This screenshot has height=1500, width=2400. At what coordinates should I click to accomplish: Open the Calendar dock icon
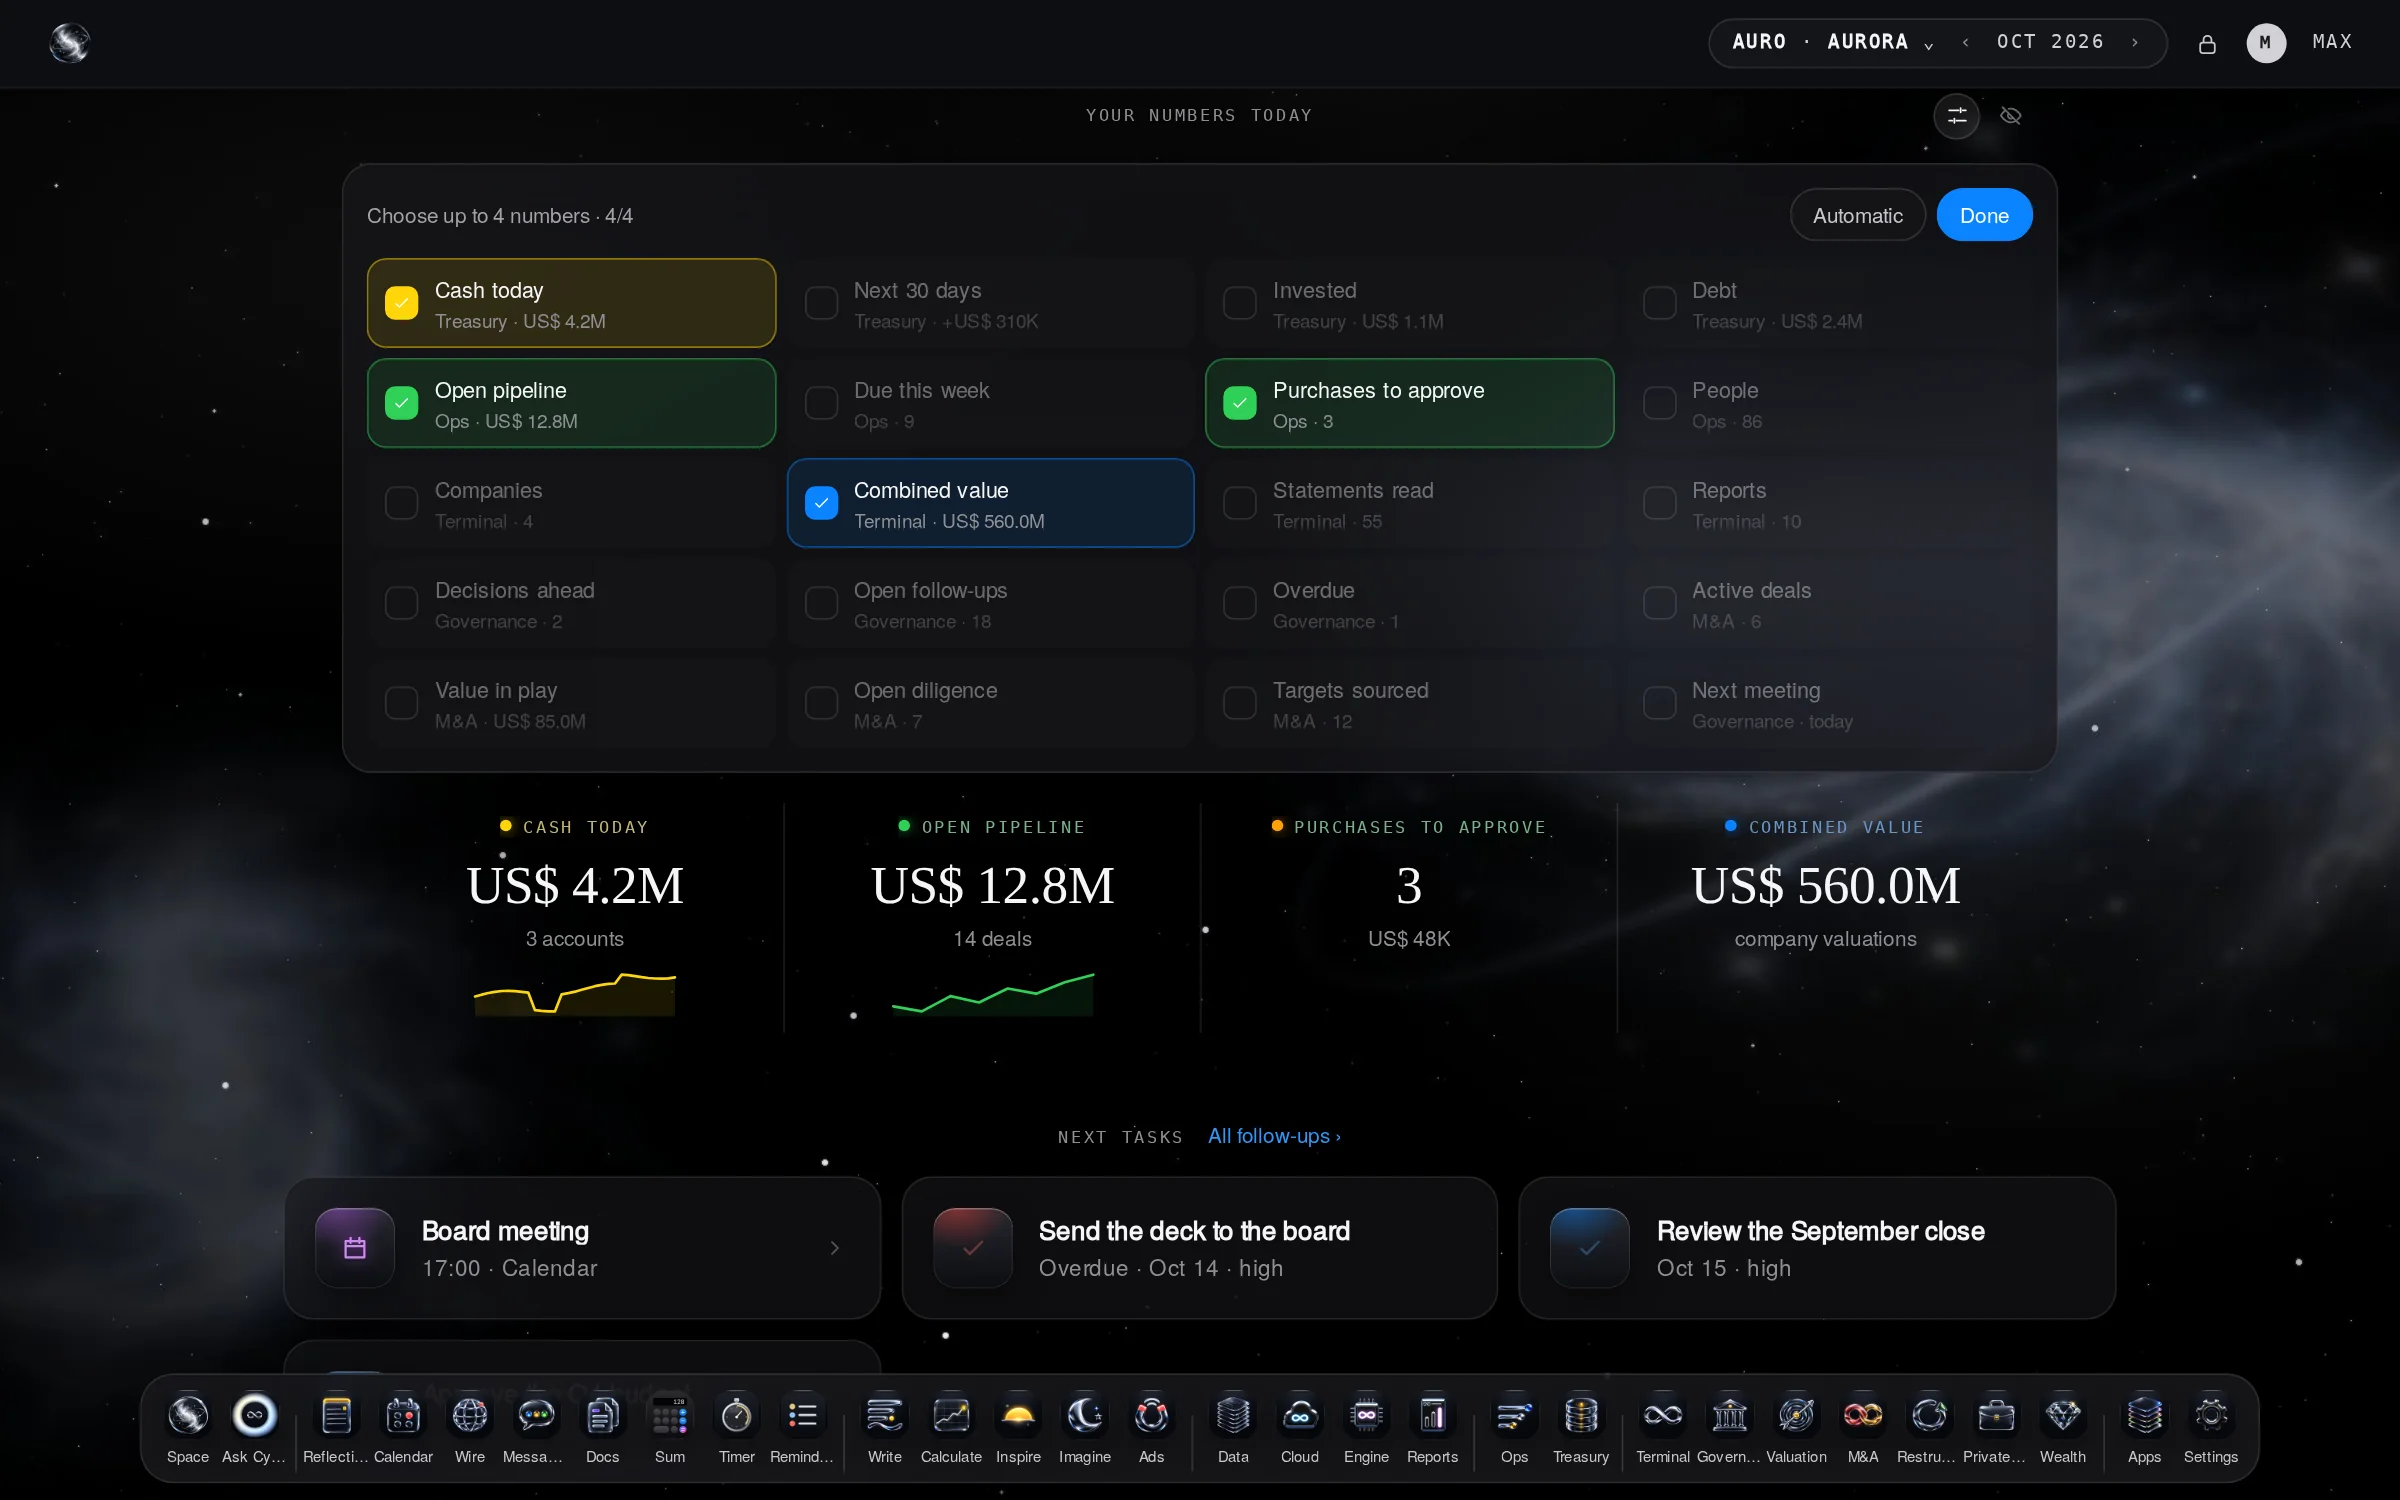403,1428
